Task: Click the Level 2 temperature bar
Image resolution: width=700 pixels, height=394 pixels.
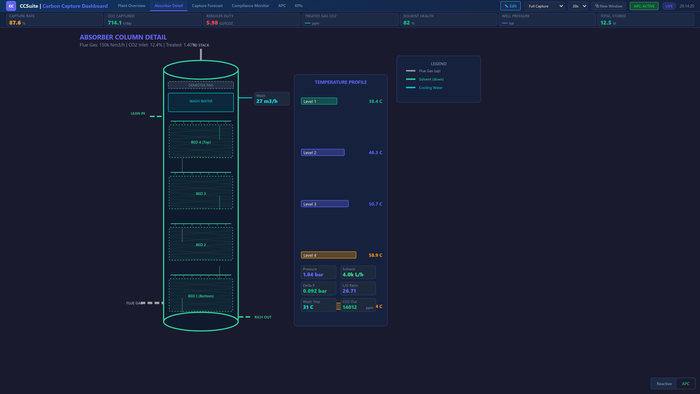Action: pyautogui.click(x=323, y=153)
